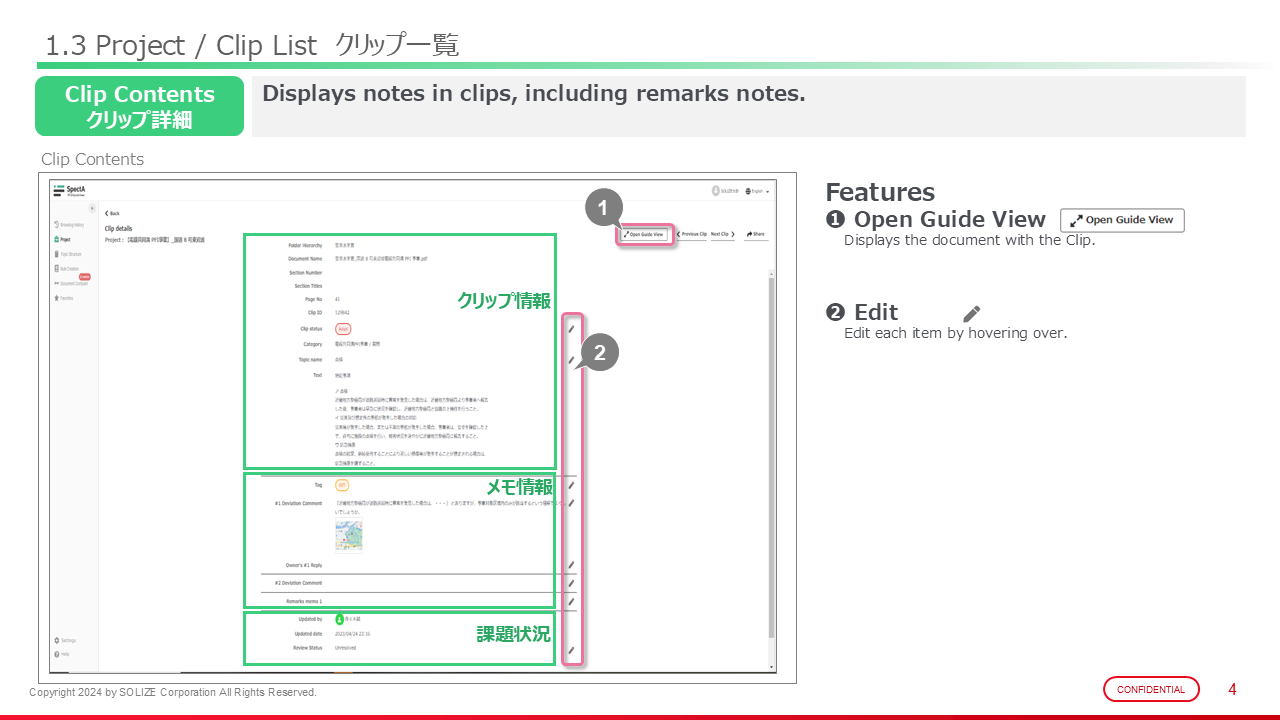Open Settings gear in sidebar
The image size is (1280, 720).
point(64,640)
